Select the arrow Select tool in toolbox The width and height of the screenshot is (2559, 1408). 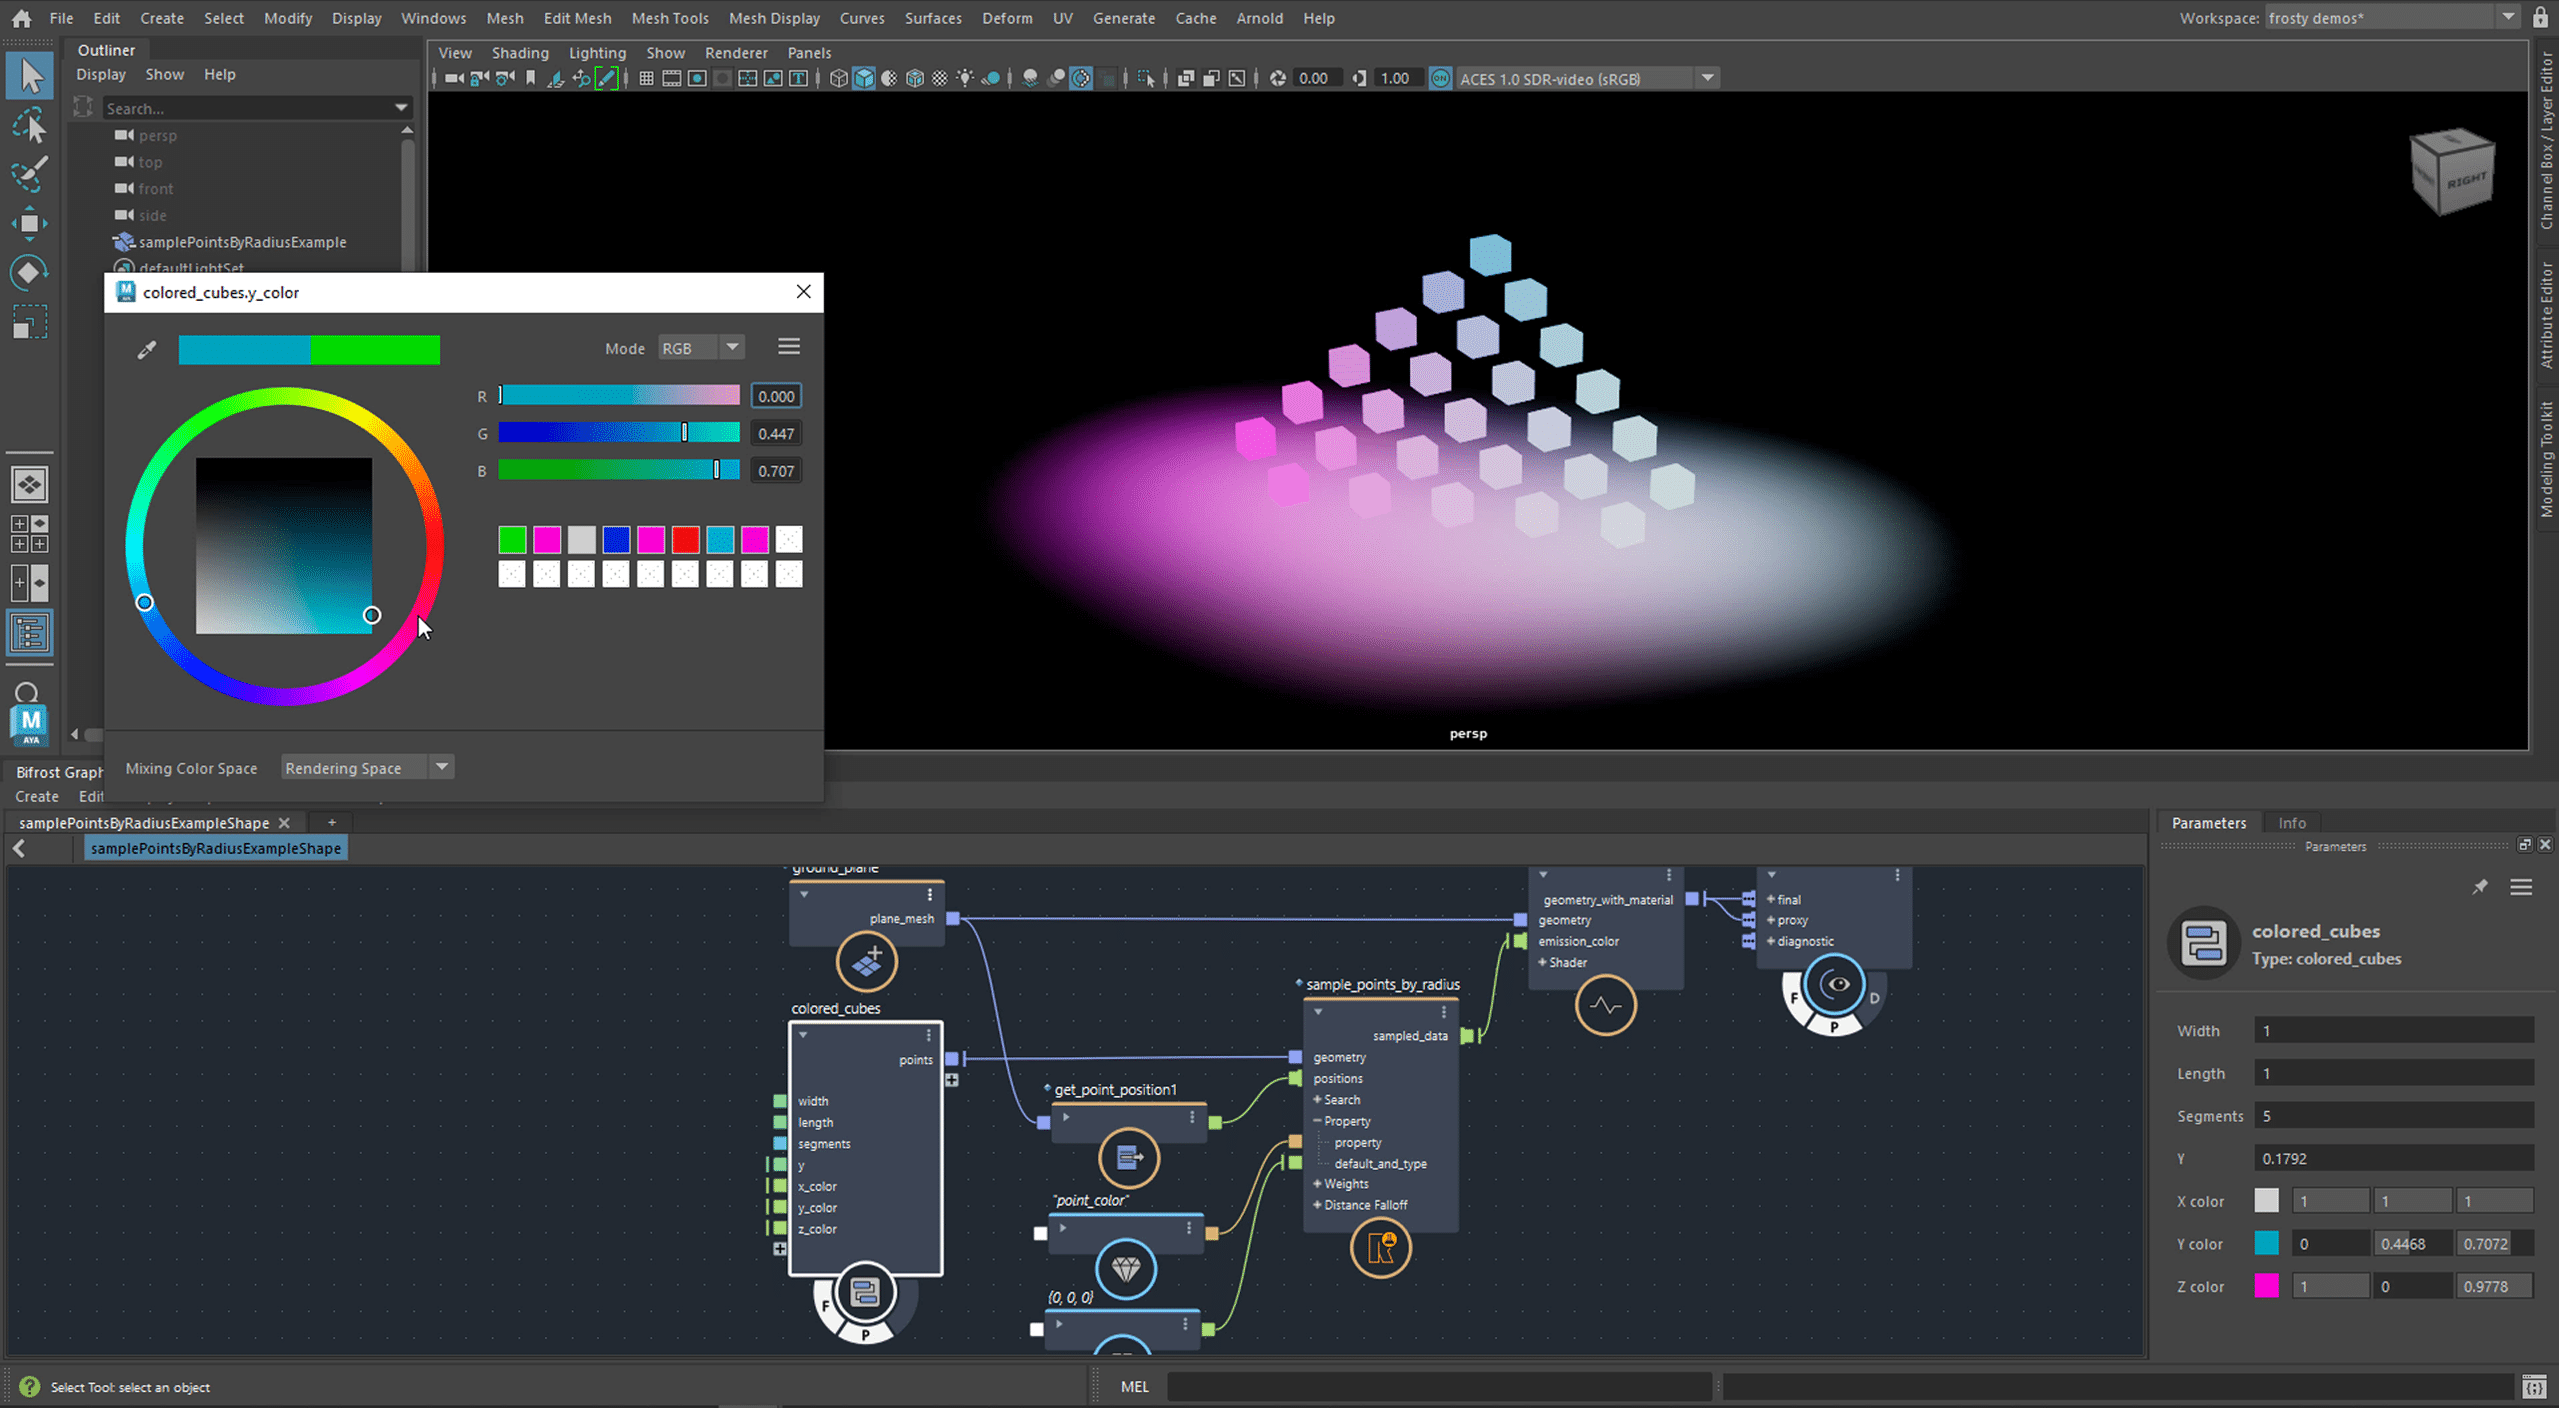point(30,76)
